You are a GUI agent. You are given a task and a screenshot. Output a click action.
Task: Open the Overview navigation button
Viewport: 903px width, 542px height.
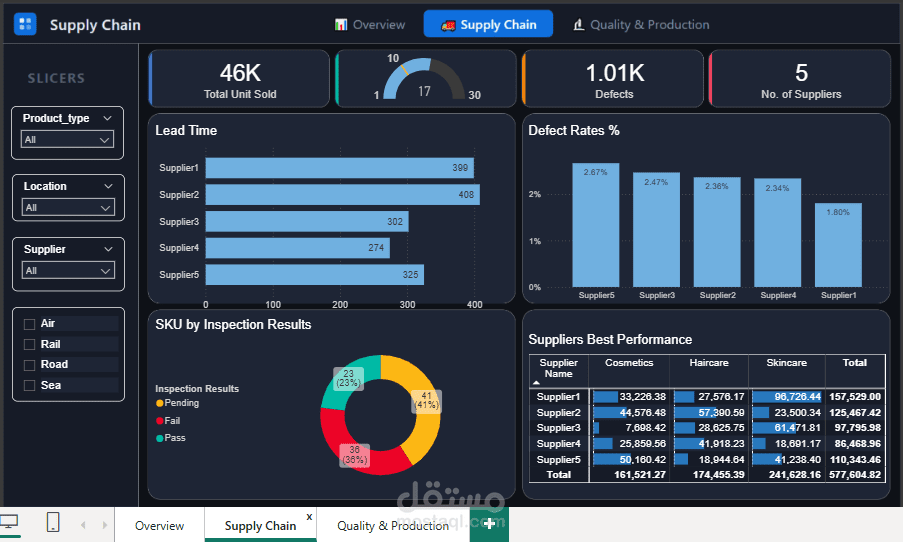click(370, 24)
